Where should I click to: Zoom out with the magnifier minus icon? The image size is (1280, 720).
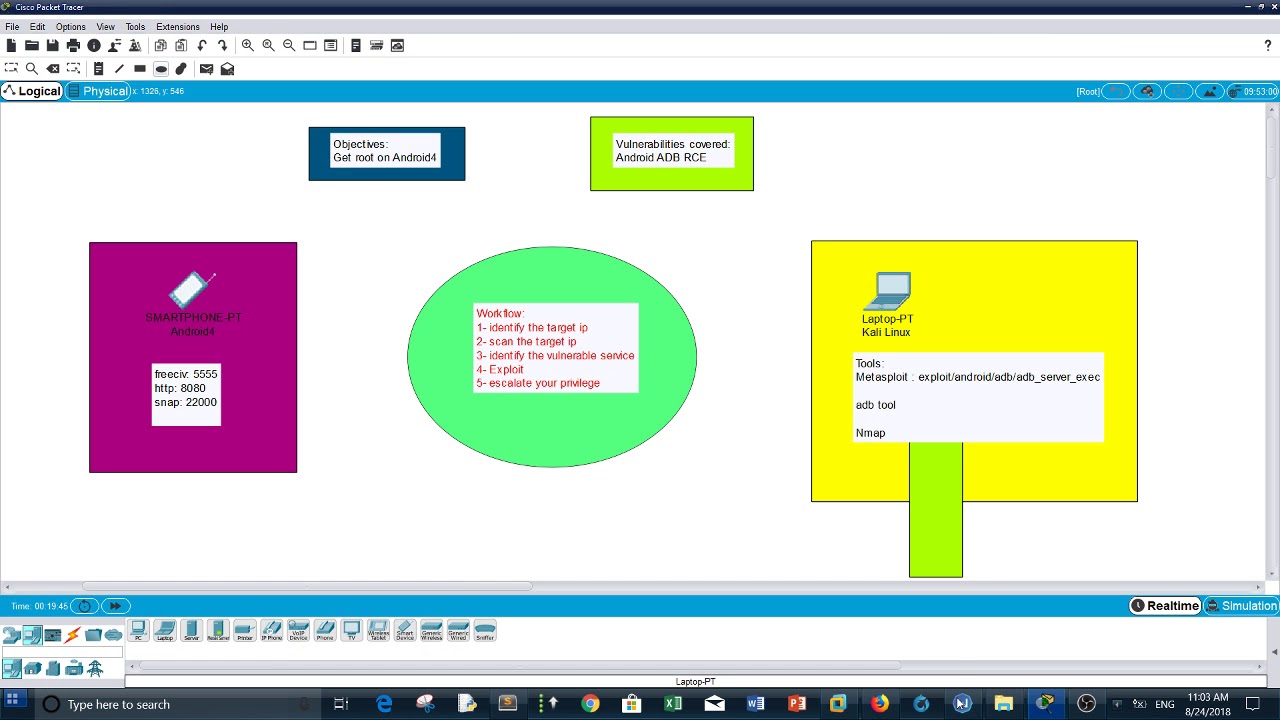pyautogui.click(x=289, y=45)
